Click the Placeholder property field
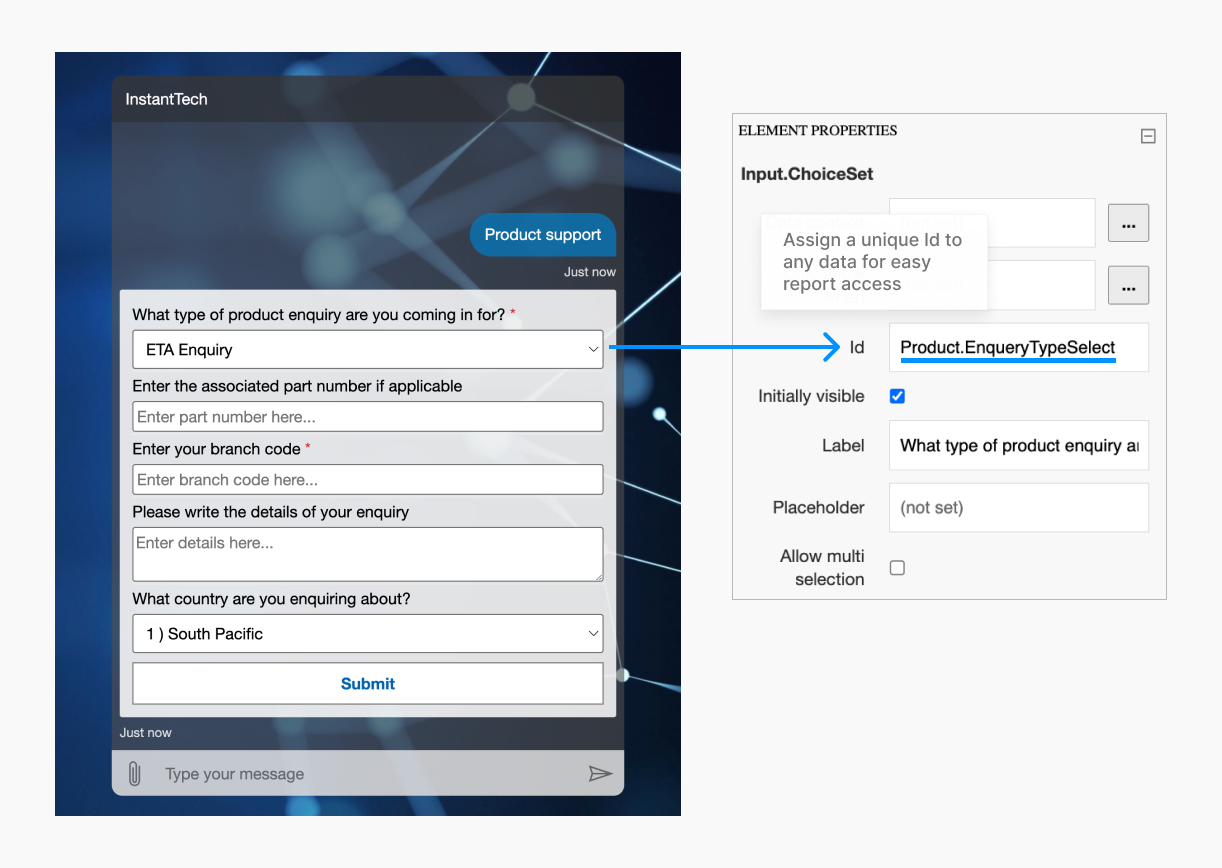The image size is (1222, 868). point(1018,508)
